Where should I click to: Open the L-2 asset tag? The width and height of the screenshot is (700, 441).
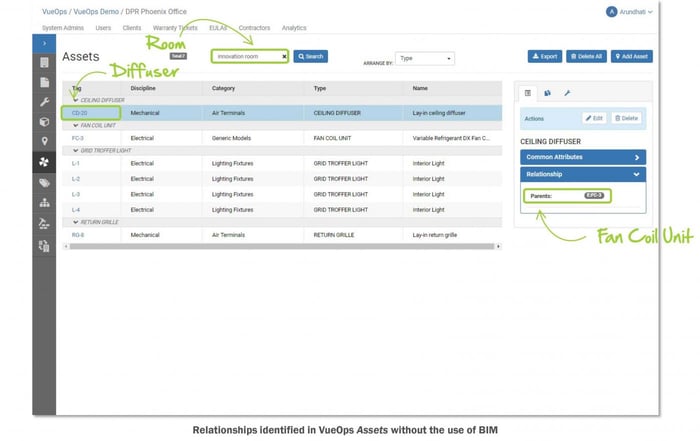click(76, 179)
